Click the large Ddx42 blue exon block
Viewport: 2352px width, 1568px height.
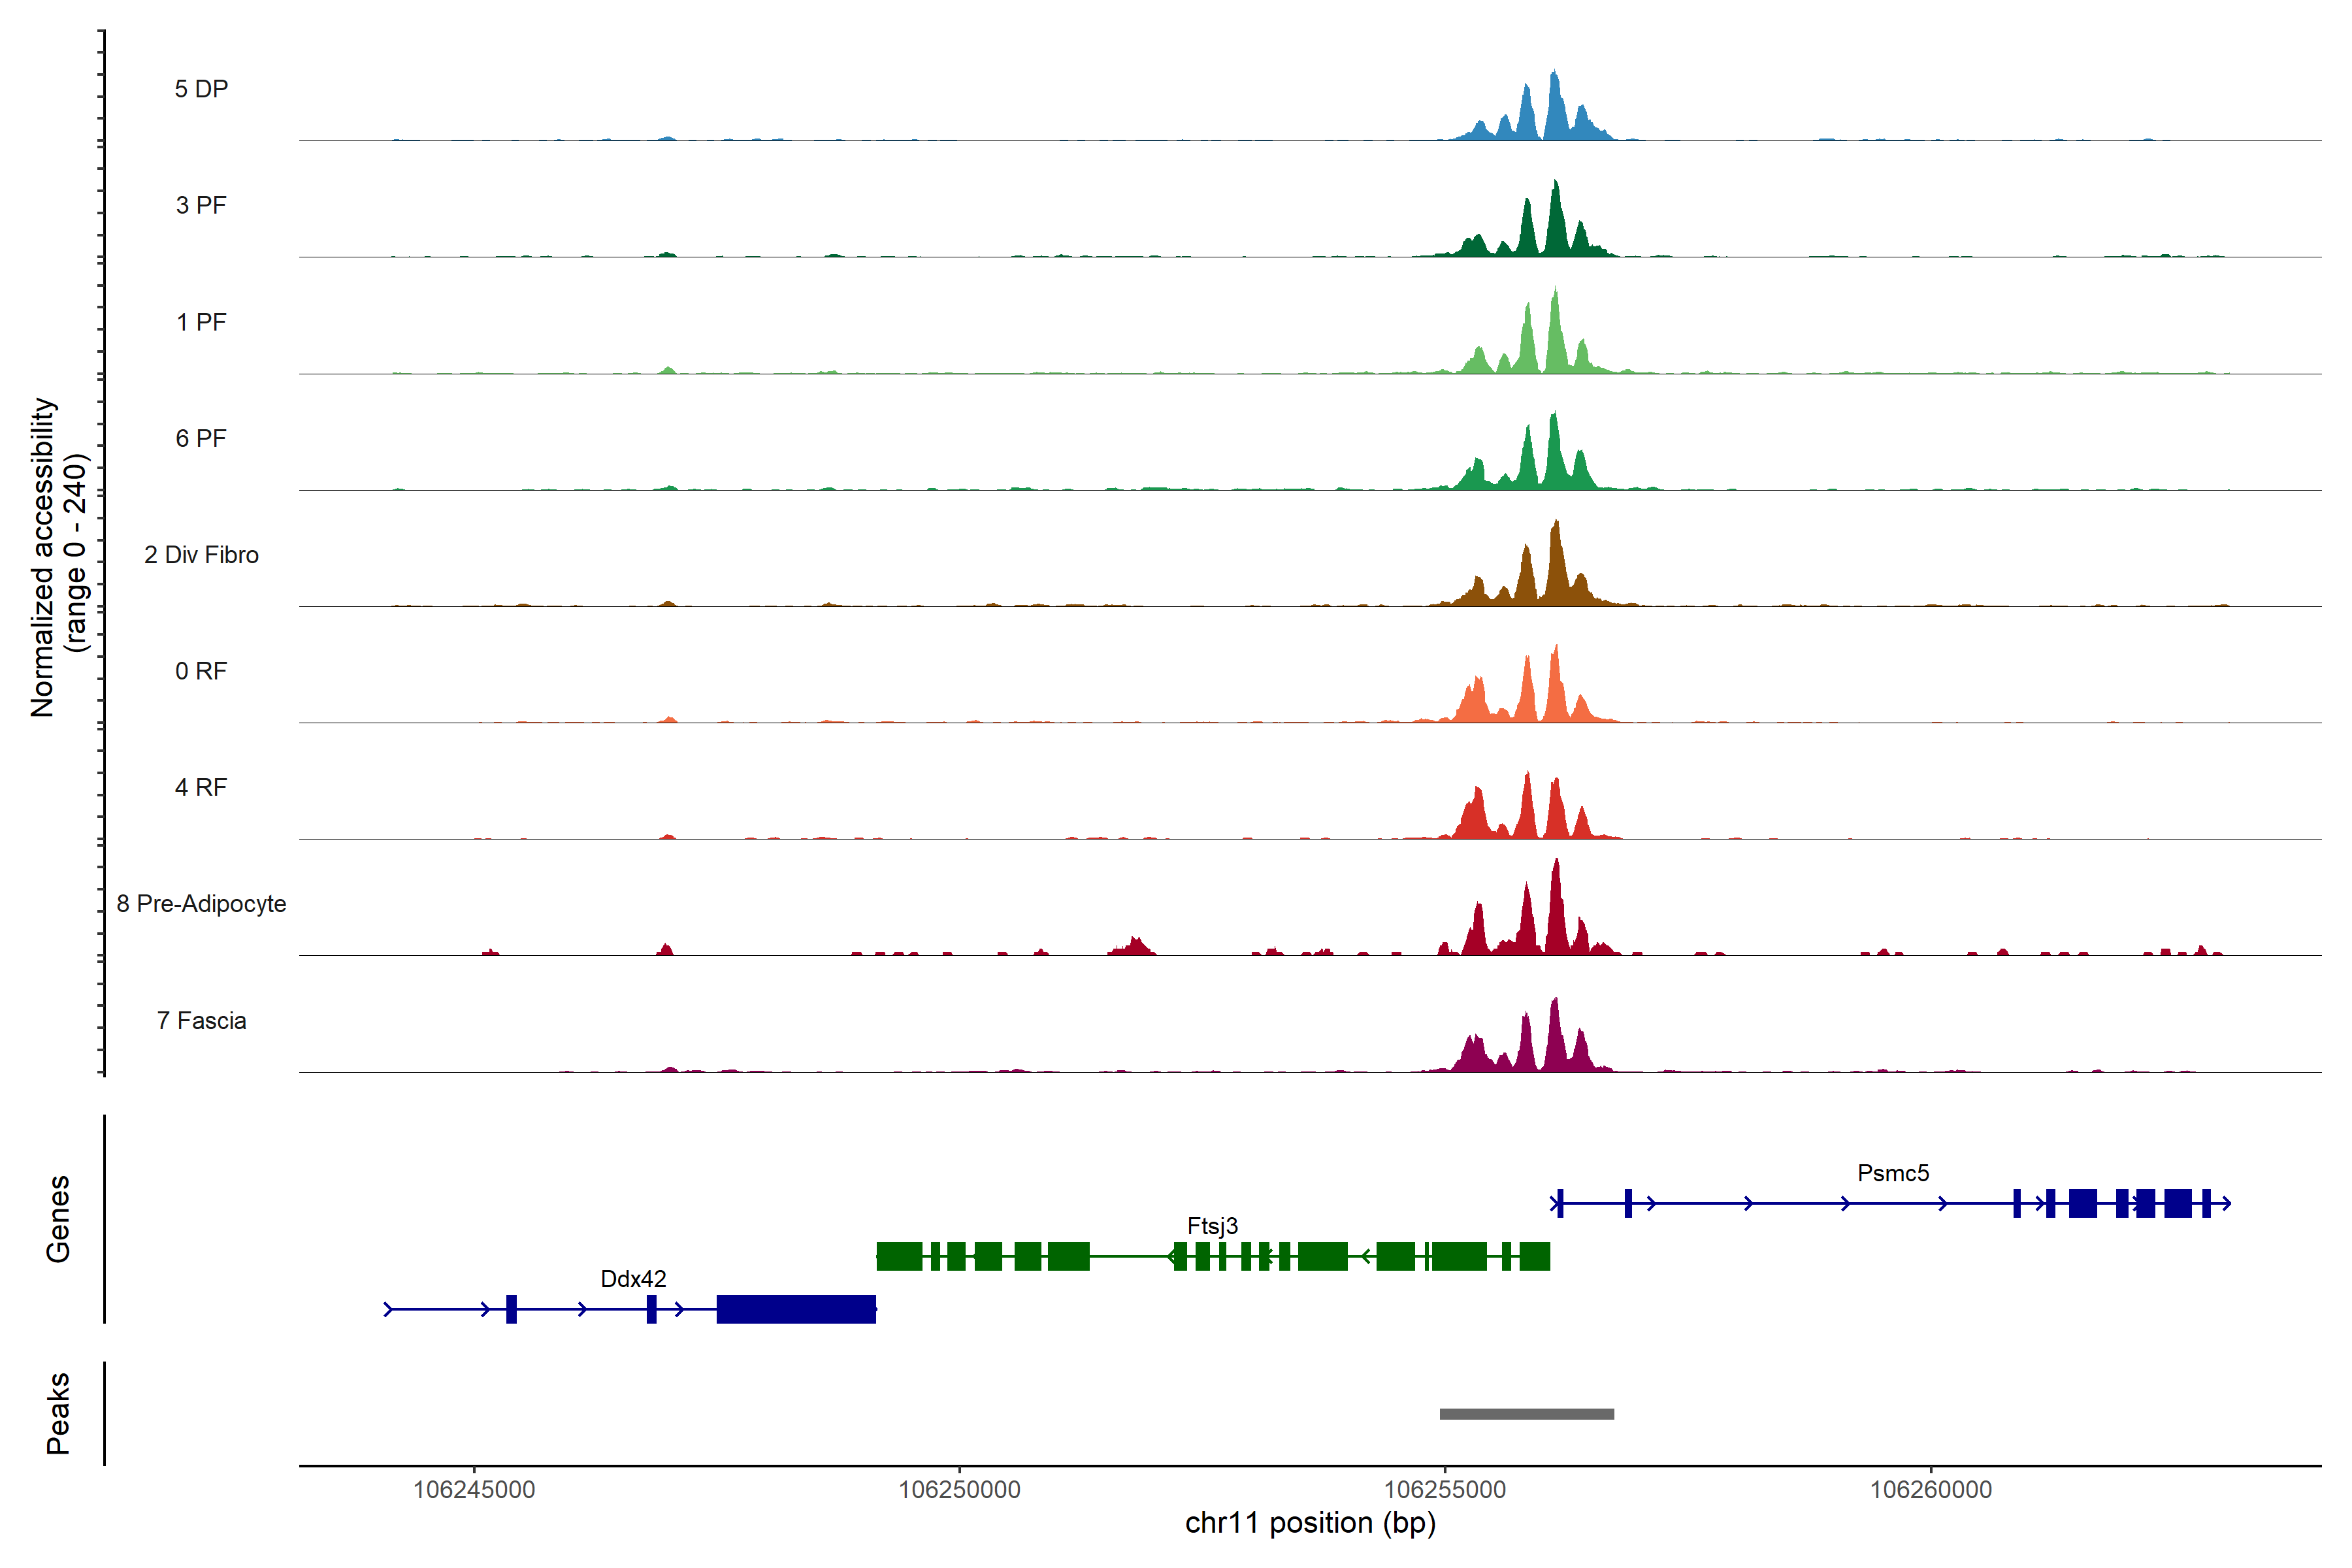pos(796,1309)
